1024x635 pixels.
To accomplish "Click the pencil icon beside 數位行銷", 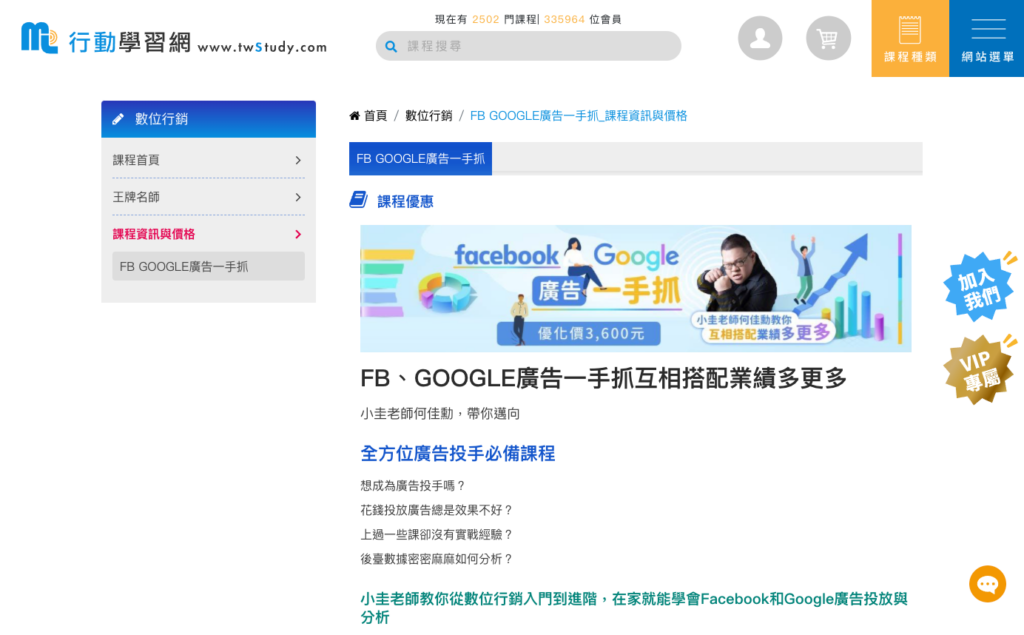I will coord(118,119).
